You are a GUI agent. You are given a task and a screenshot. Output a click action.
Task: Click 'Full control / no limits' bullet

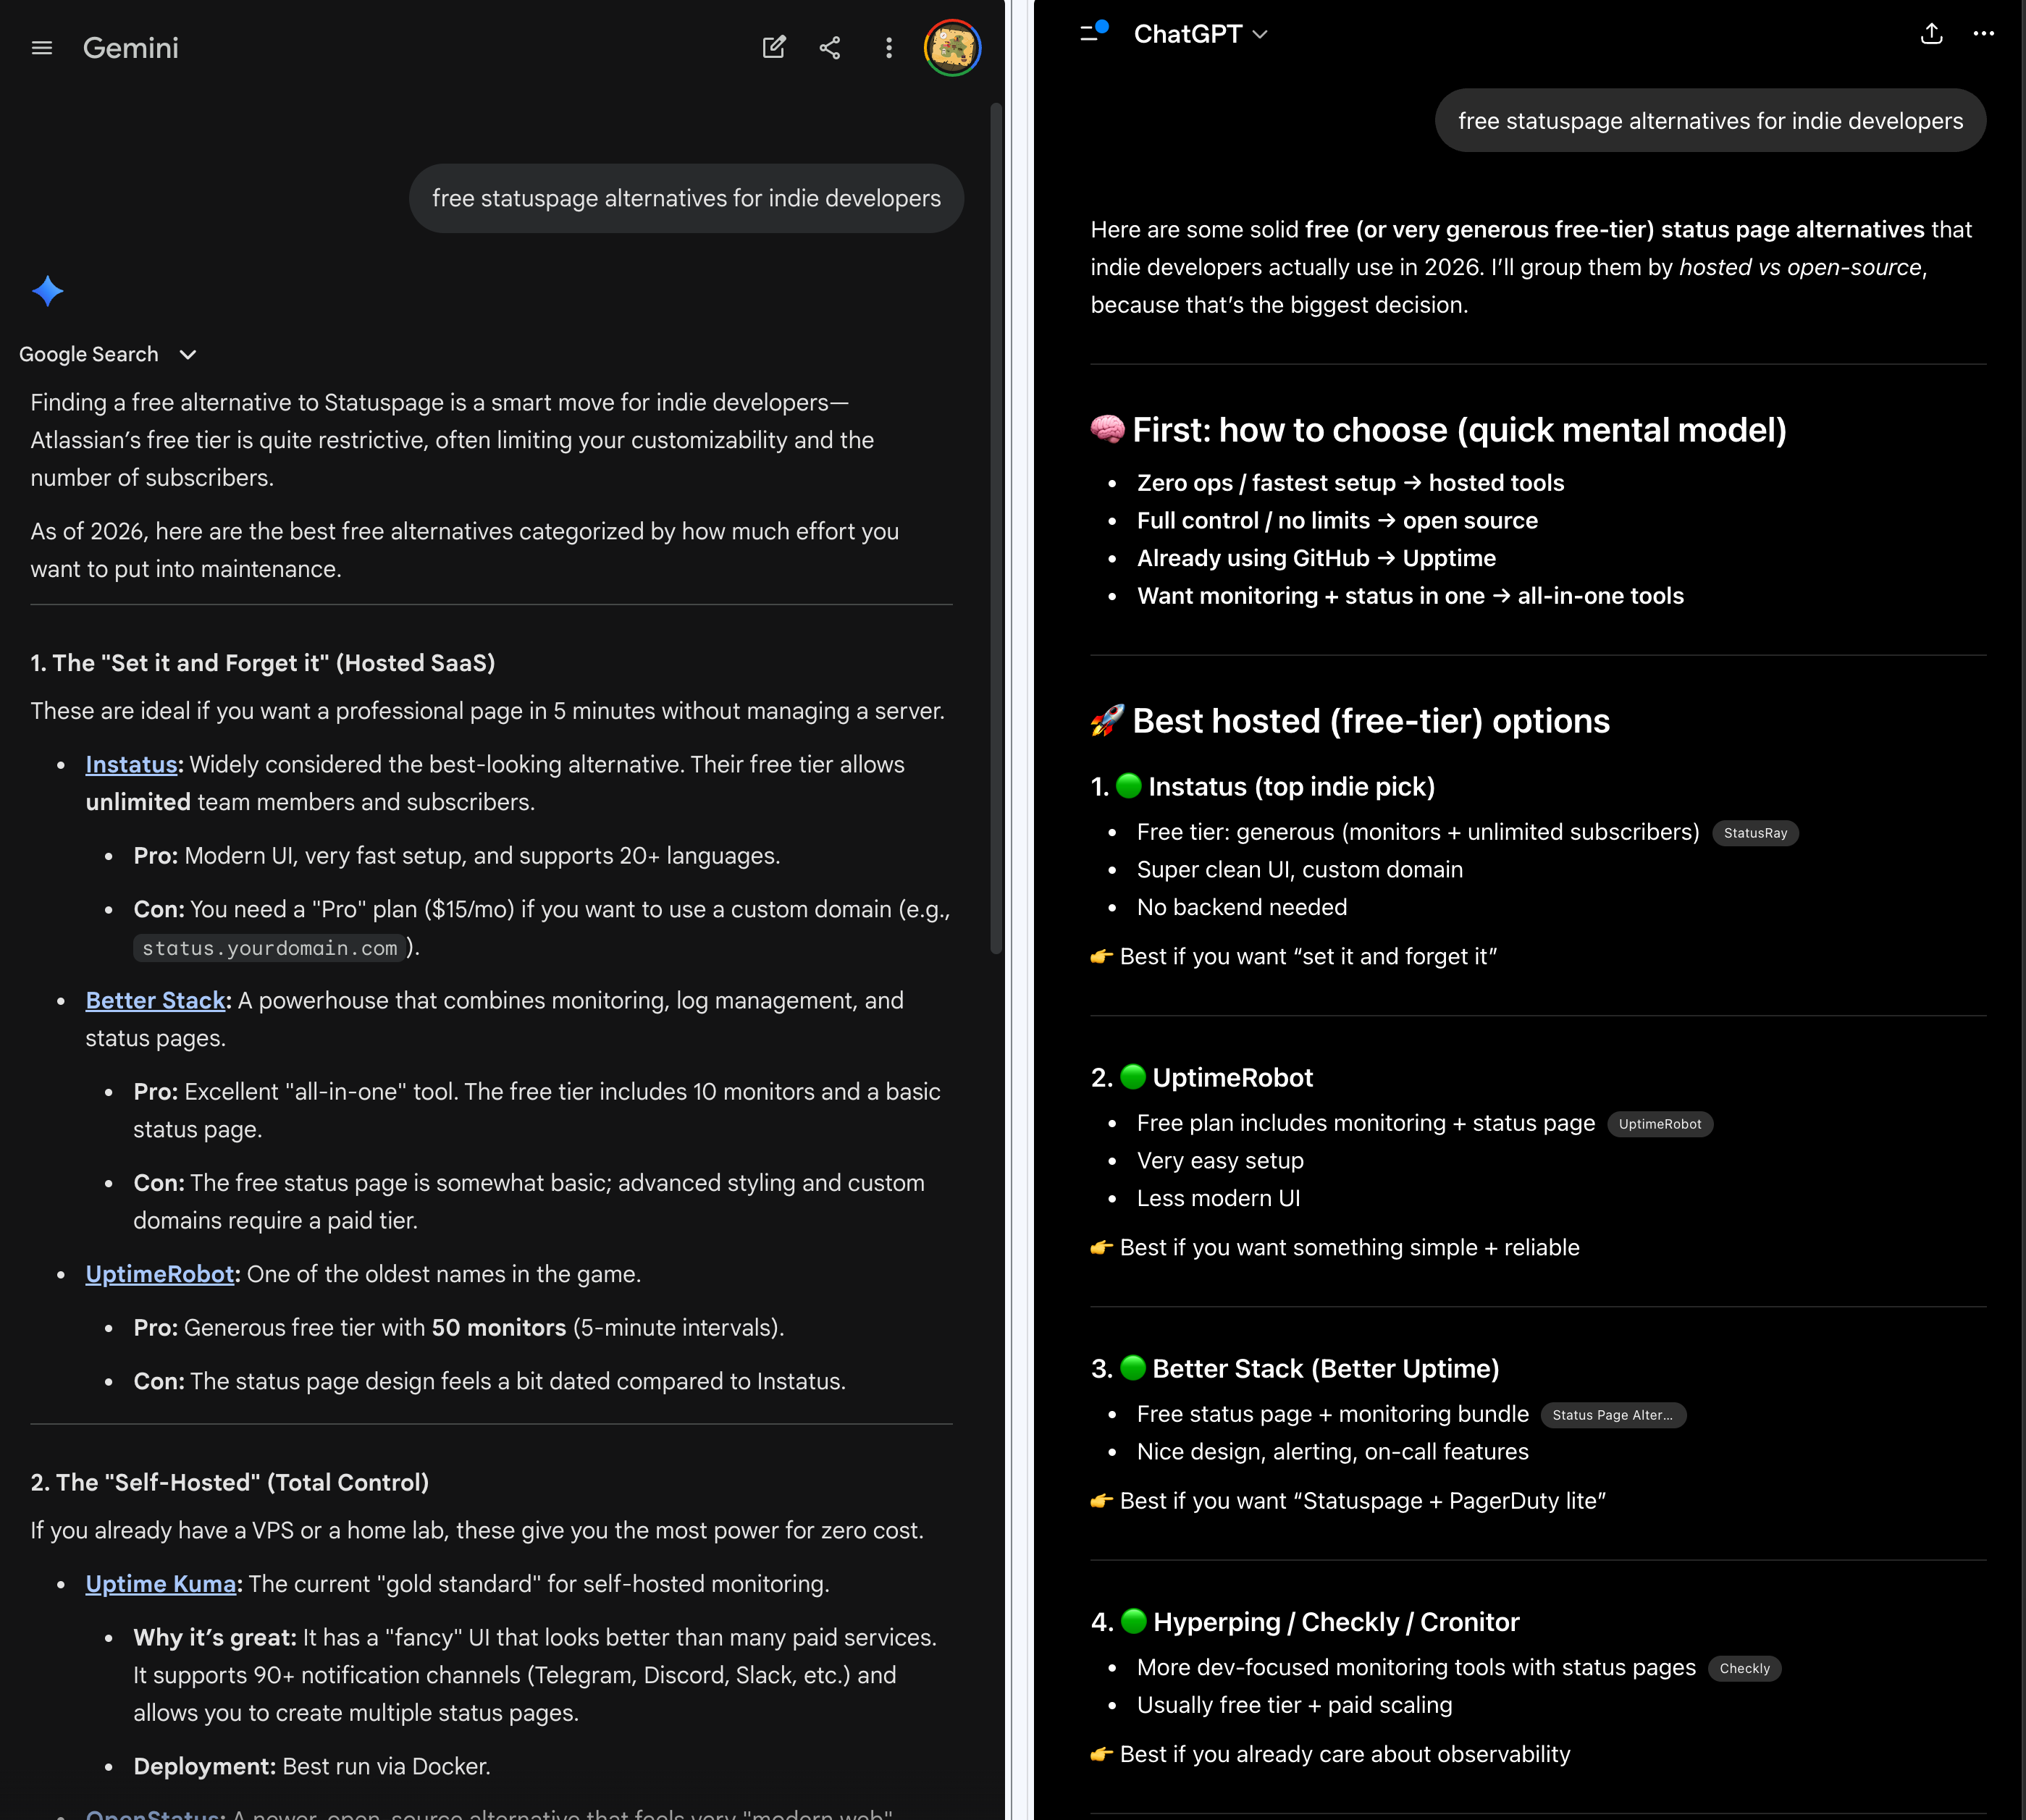pos(1337,521)
